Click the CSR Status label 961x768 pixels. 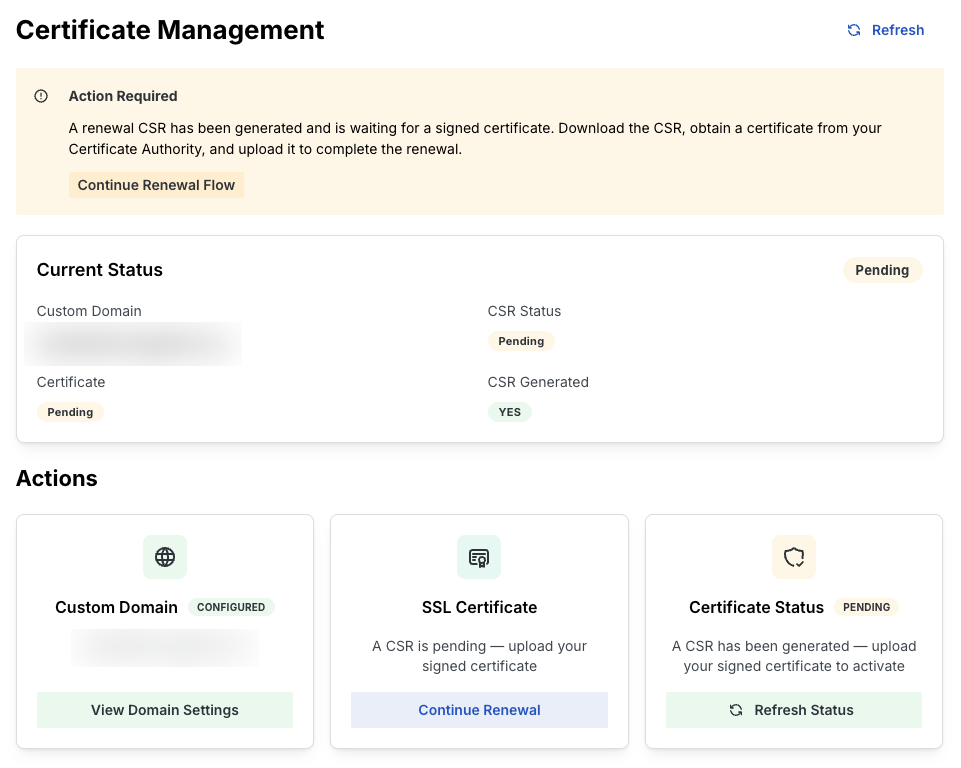click(524, 311)
